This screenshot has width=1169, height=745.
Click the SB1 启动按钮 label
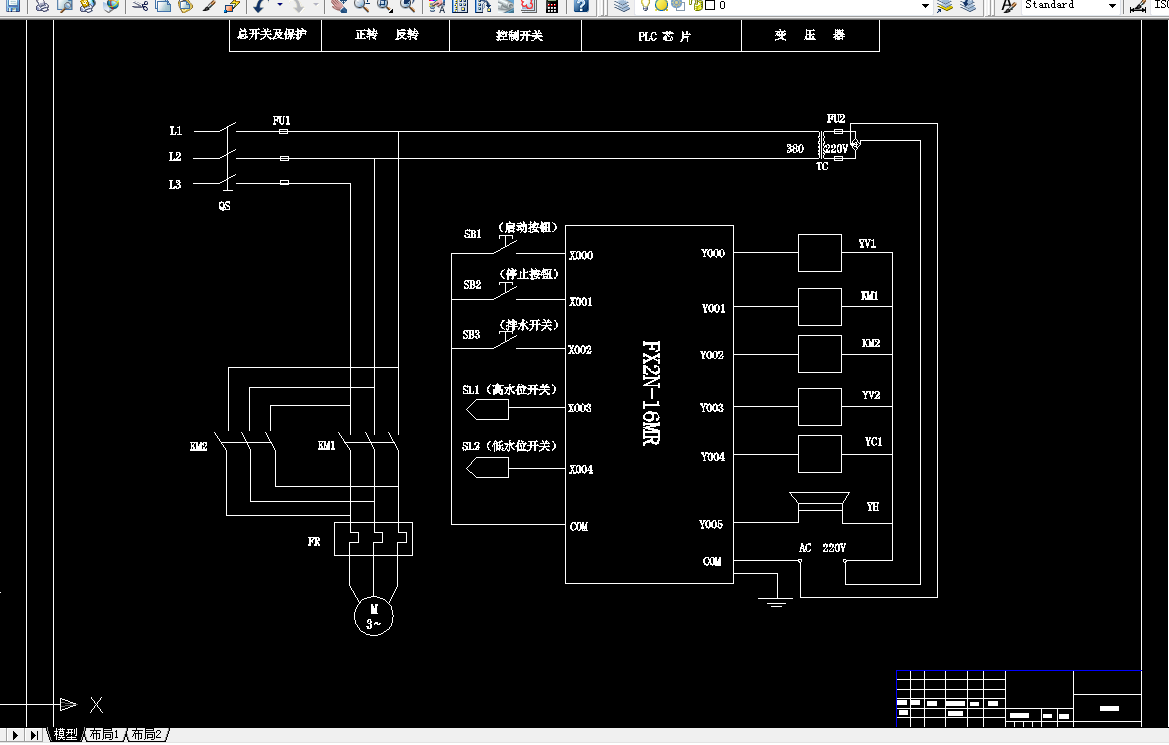pyautogui.click(x=511, y=230)
